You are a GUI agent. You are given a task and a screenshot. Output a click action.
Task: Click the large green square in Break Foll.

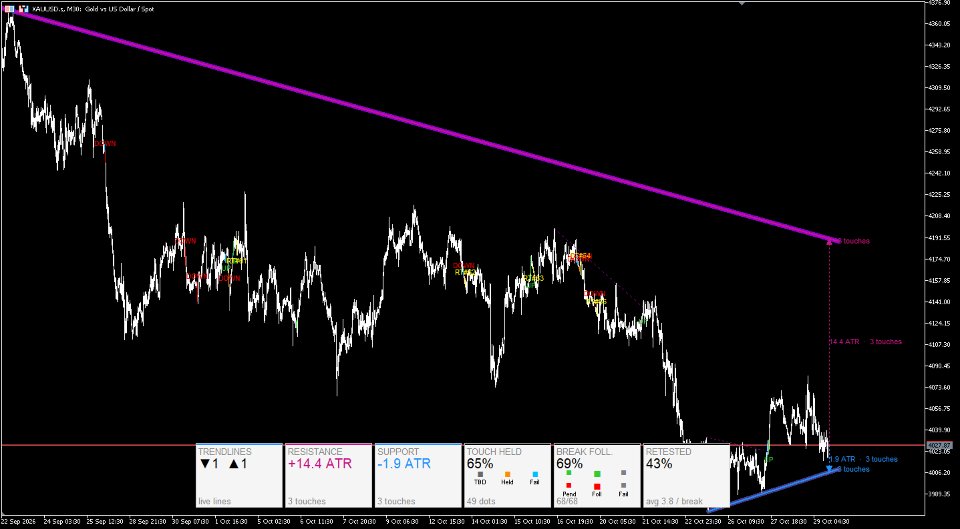coord(597,474)
